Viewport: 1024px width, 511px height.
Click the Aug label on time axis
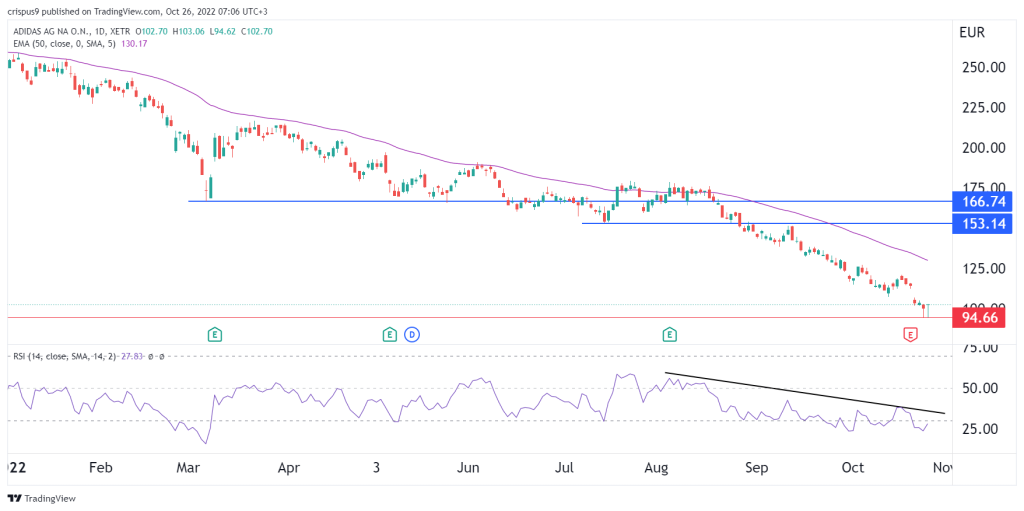(x=655, y=467)
